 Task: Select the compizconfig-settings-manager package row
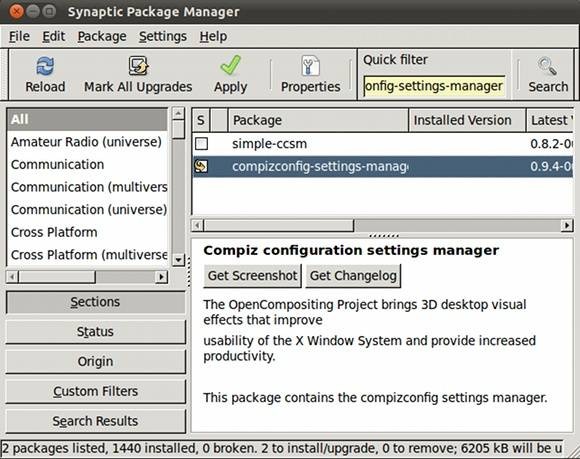click(383, 166)
